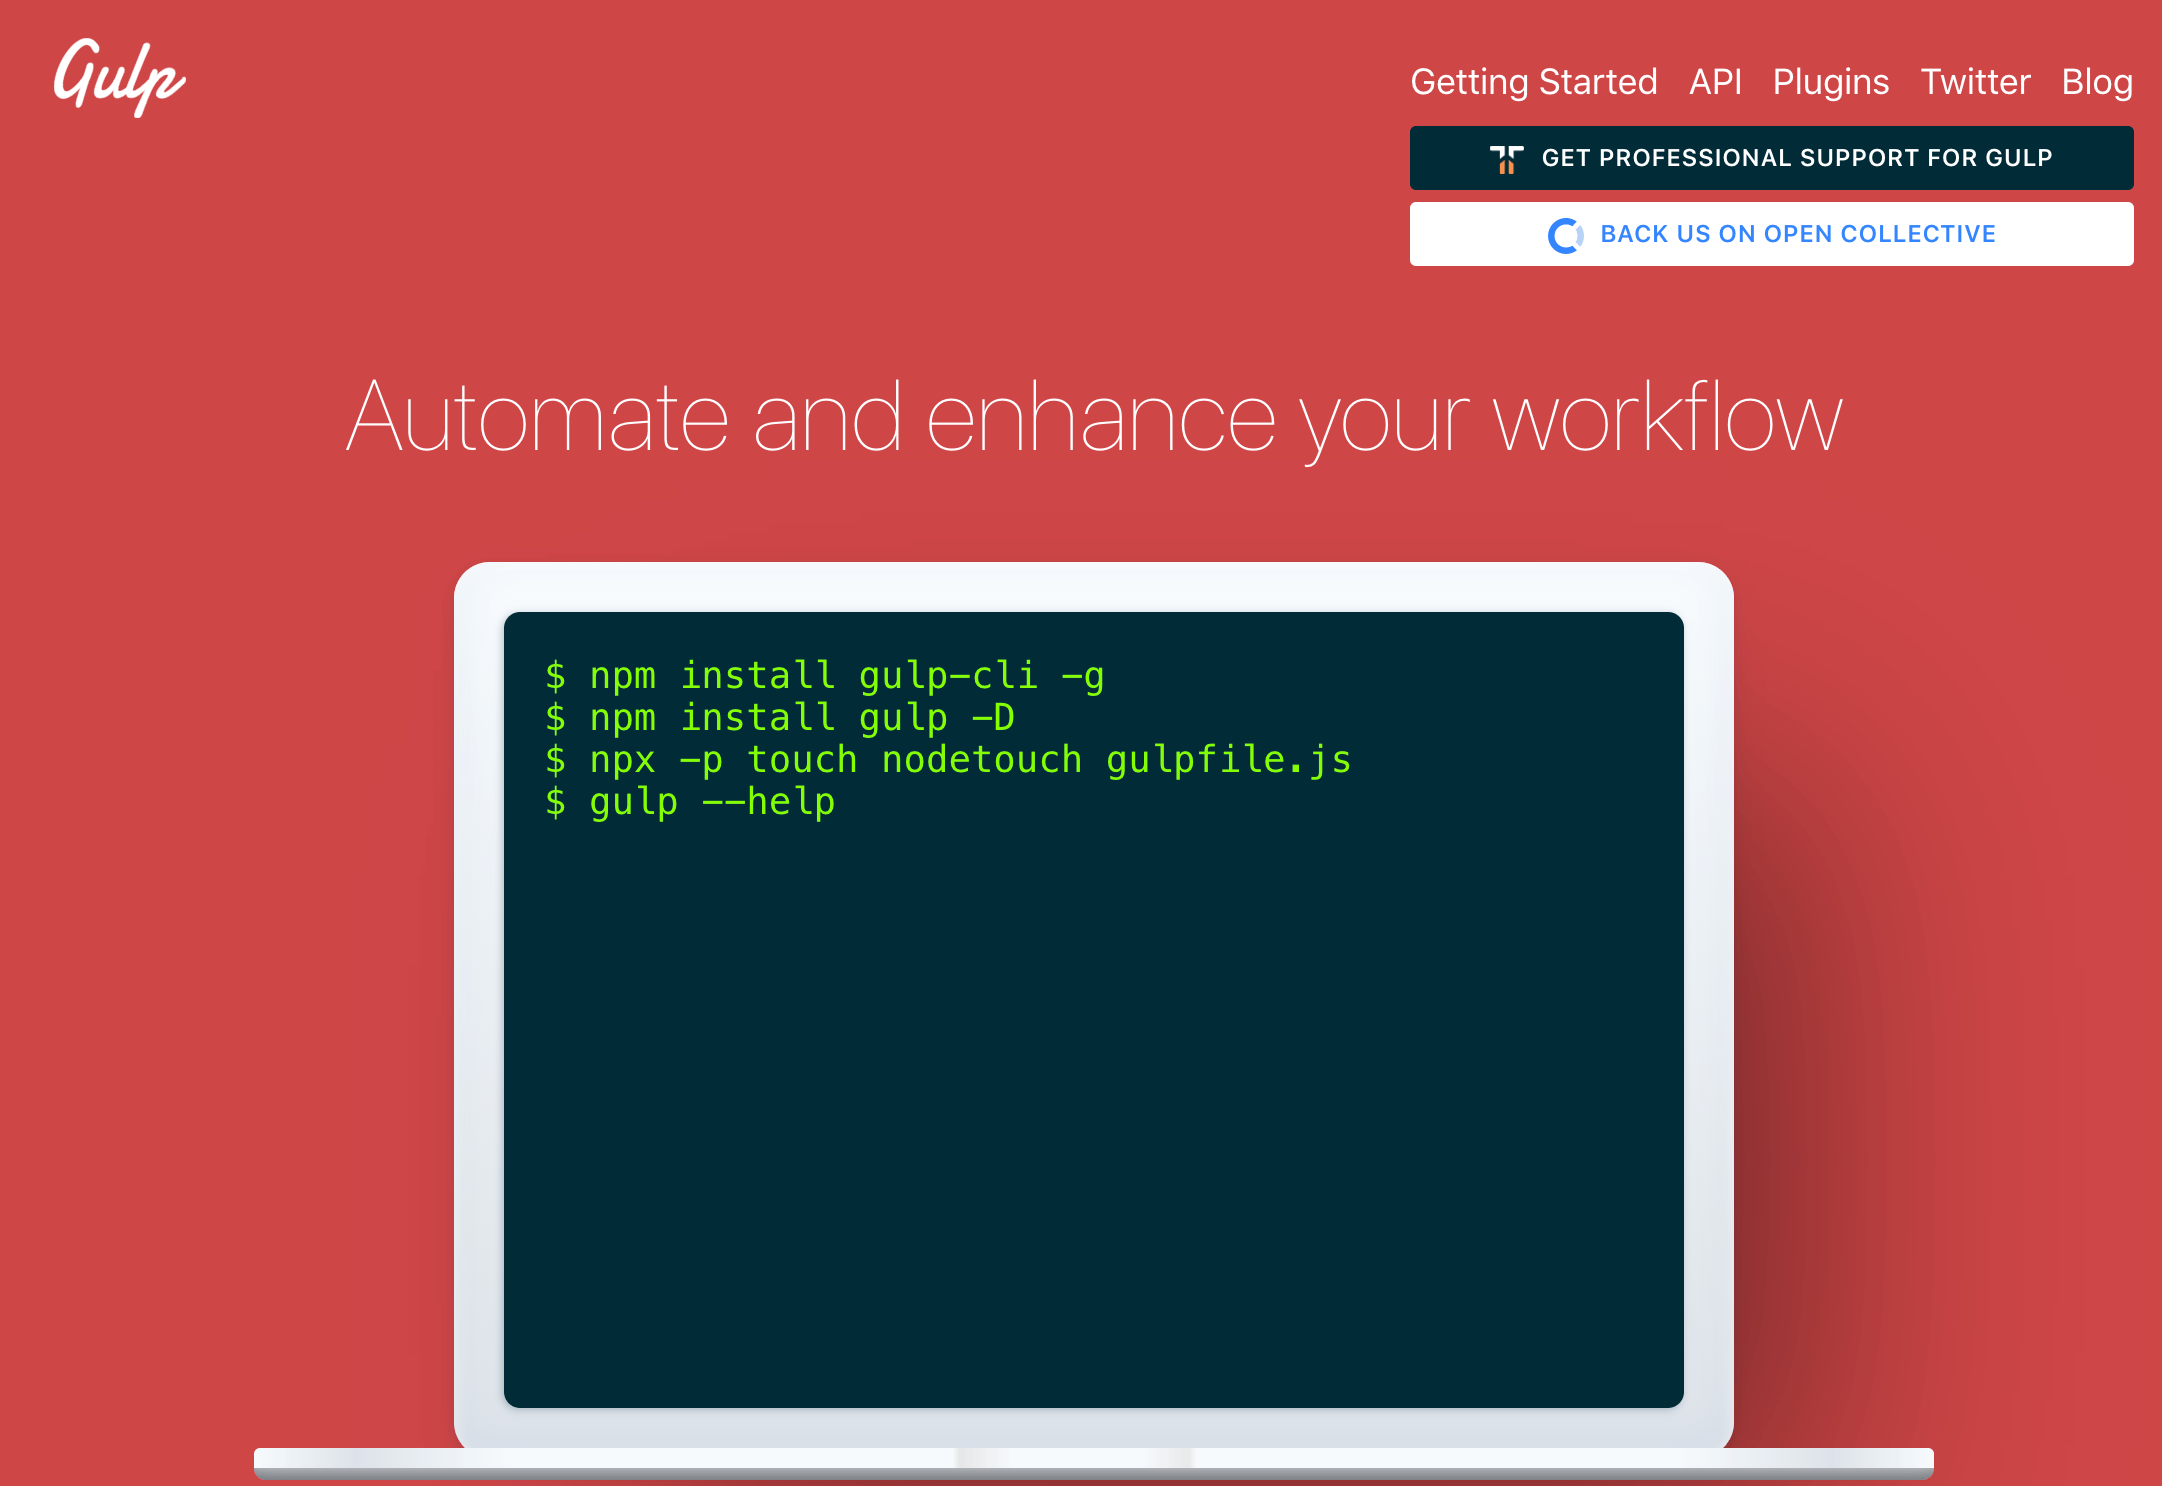
Task: Open the Twitter link in navigation
Action: [x=1975, y=82]
